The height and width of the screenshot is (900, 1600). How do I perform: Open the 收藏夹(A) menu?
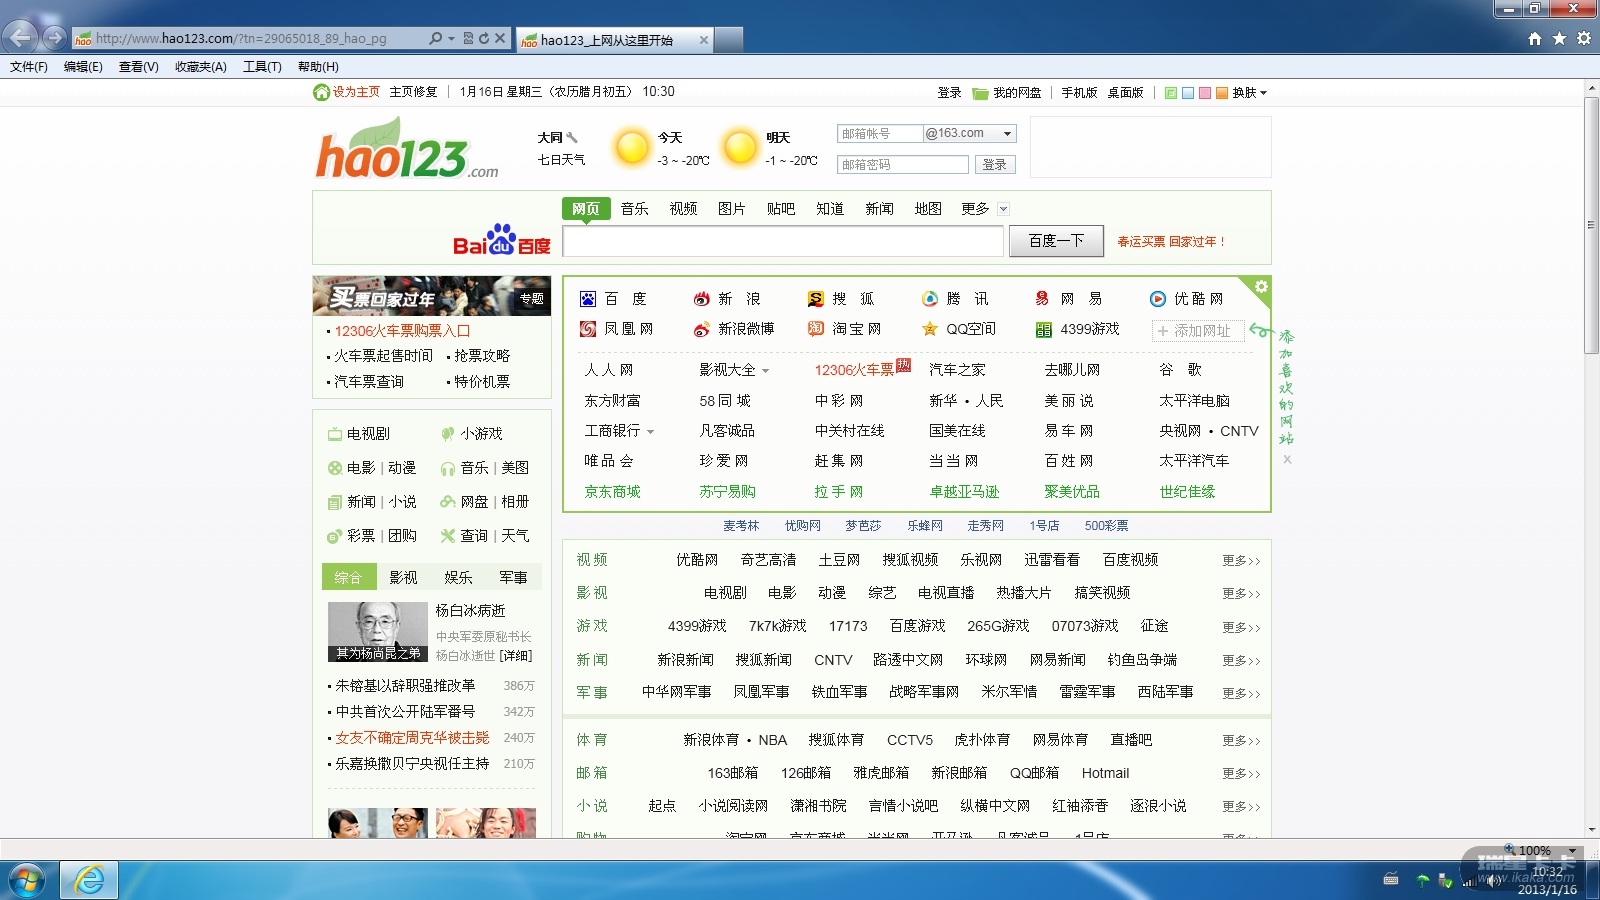click(200, 67)
